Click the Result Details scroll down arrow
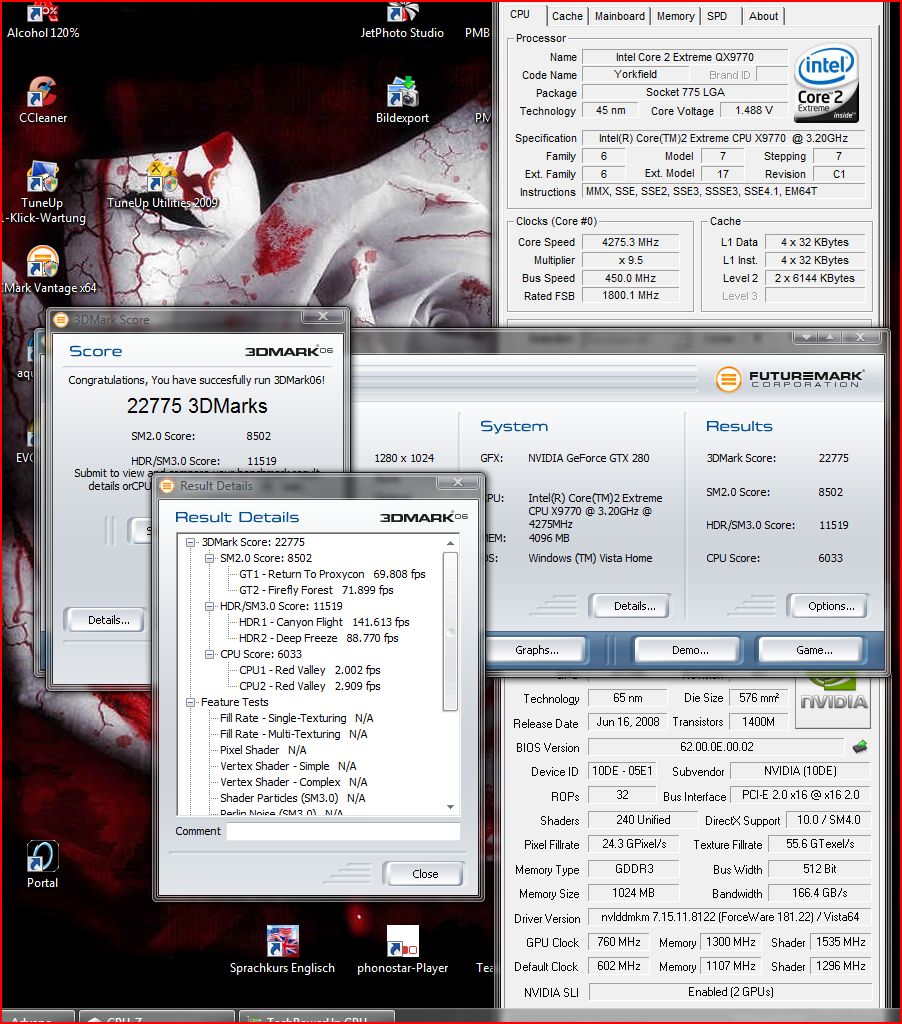The height and width of the screenshot is (1024, 902). point(450,807)
